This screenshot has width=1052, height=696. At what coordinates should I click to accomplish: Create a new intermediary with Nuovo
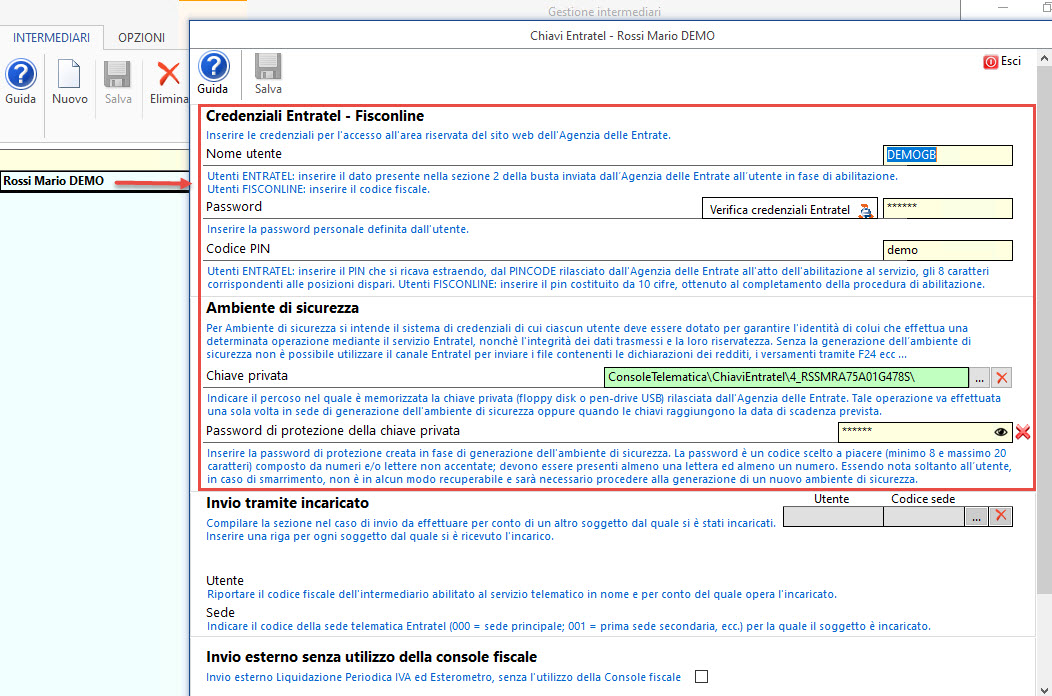pos(70,82)
